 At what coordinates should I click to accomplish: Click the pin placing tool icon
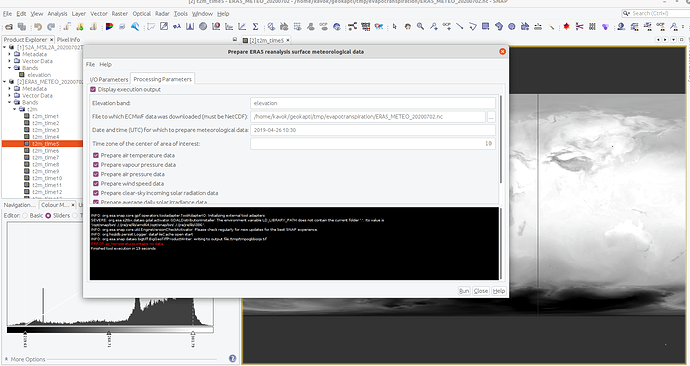(434, 27)
